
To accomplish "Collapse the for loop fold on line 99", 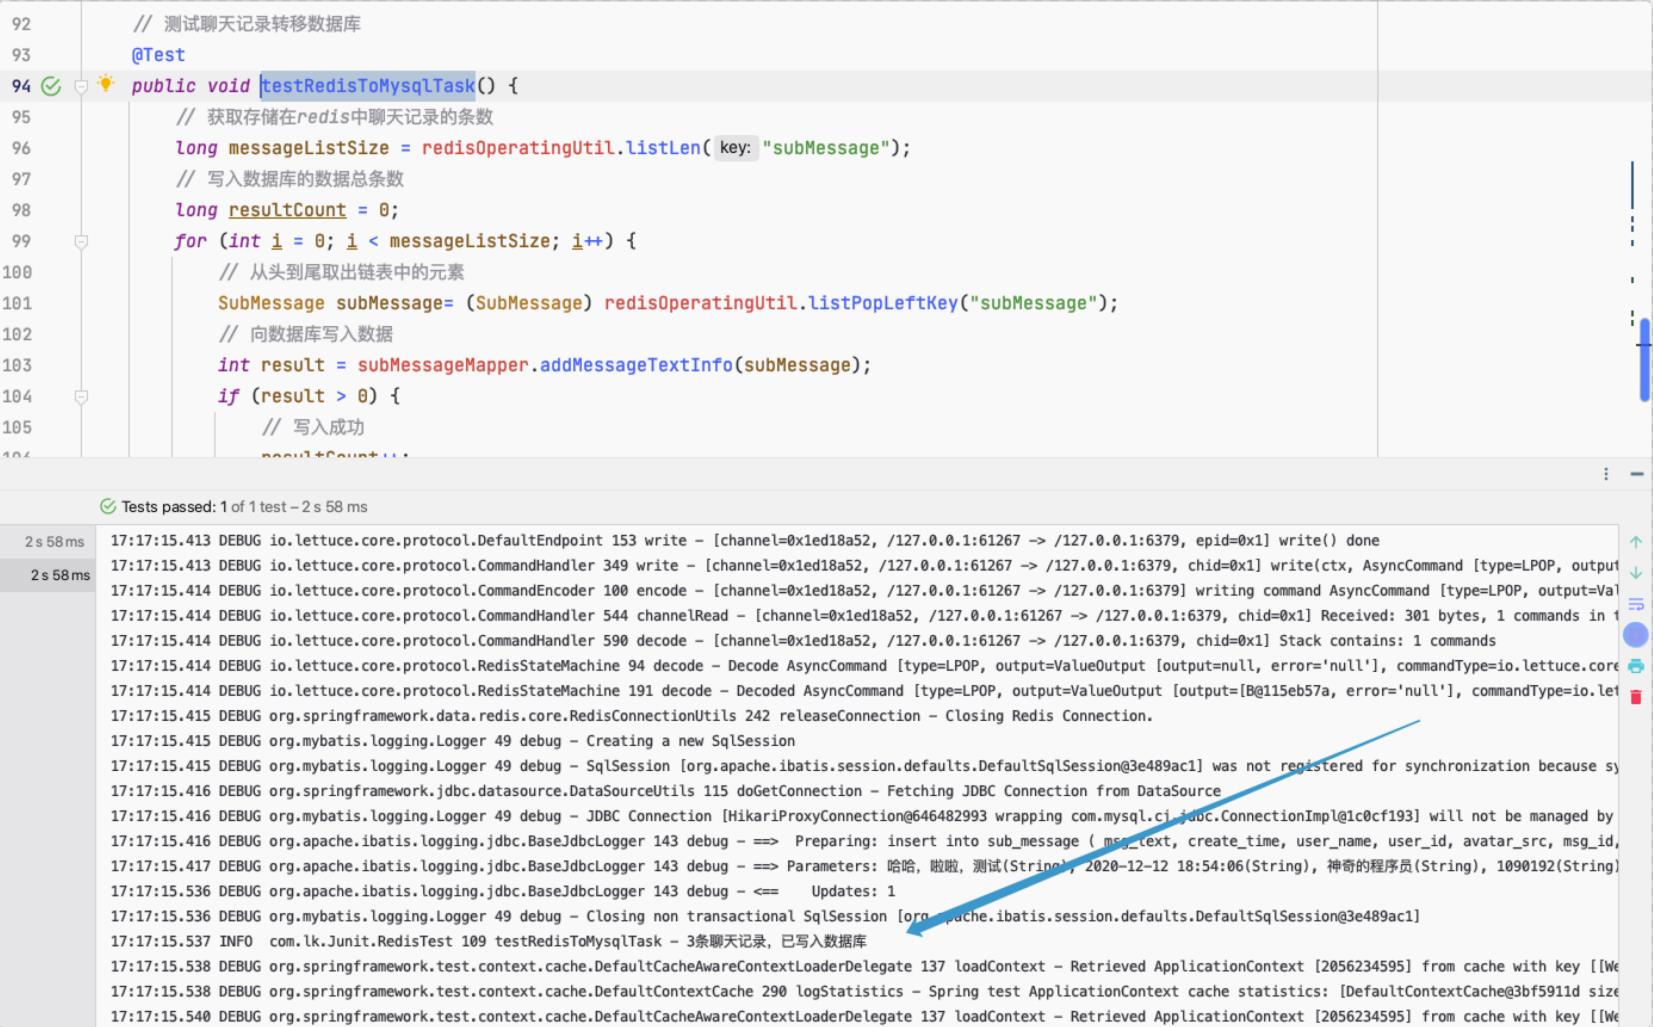I will 81,241.
